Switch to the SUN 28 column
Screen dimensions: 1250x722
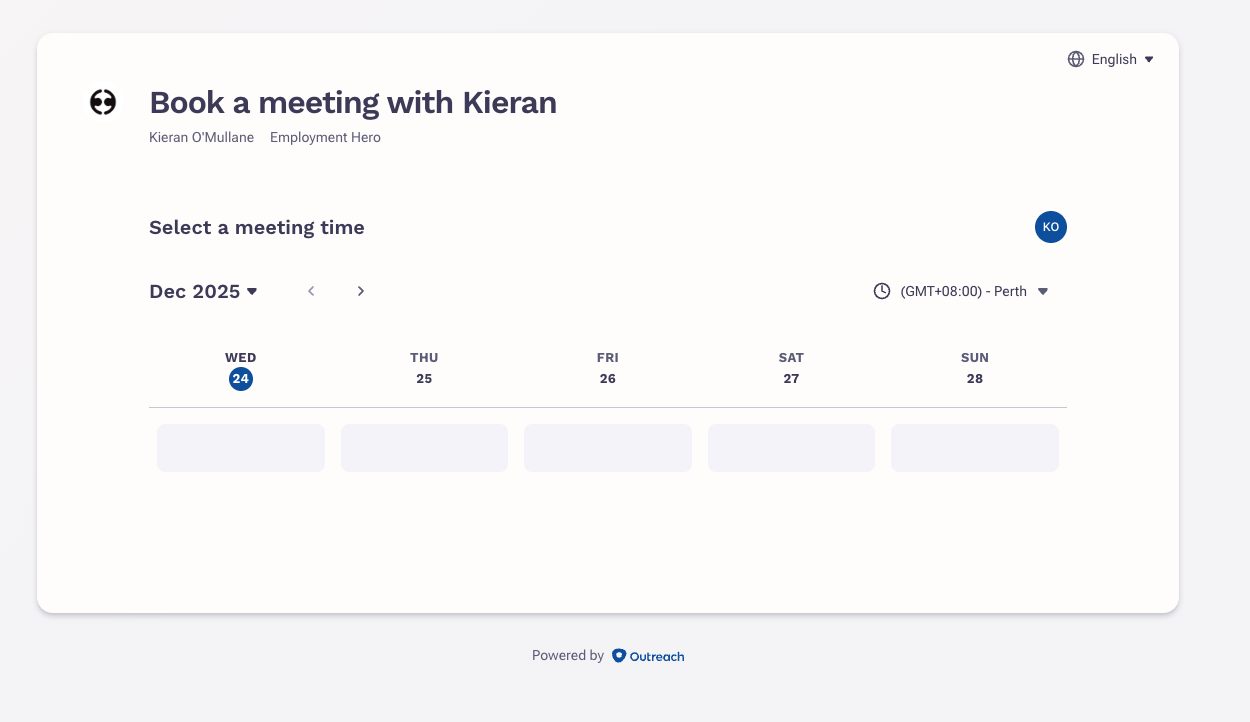click(975, 368)
